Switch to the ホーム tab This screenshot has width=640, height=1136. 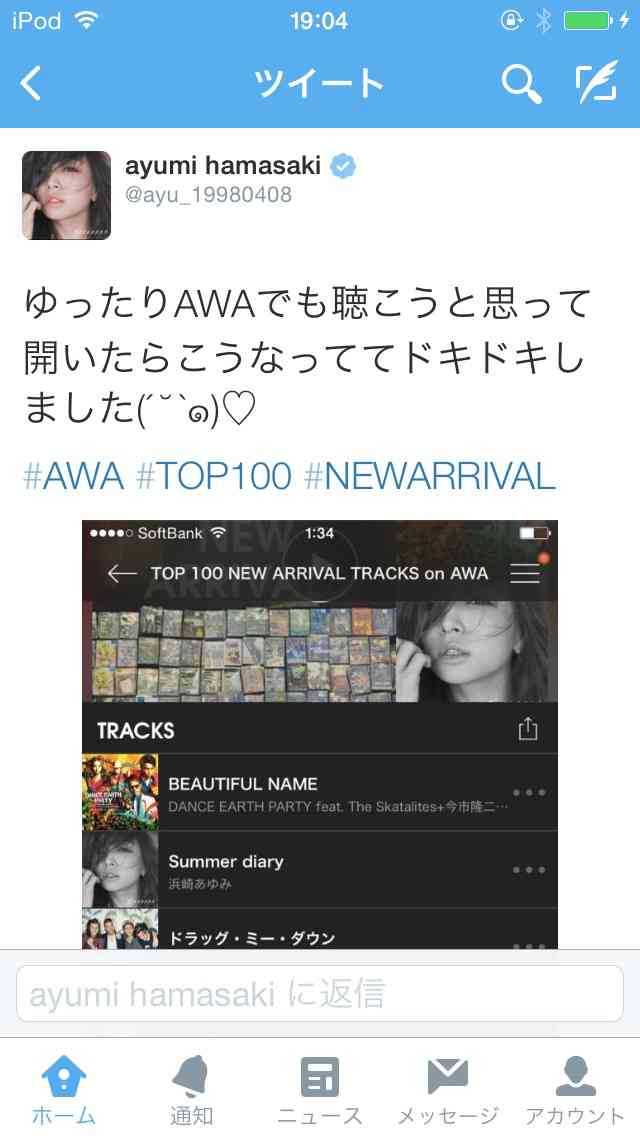(x=64, y=1090)
